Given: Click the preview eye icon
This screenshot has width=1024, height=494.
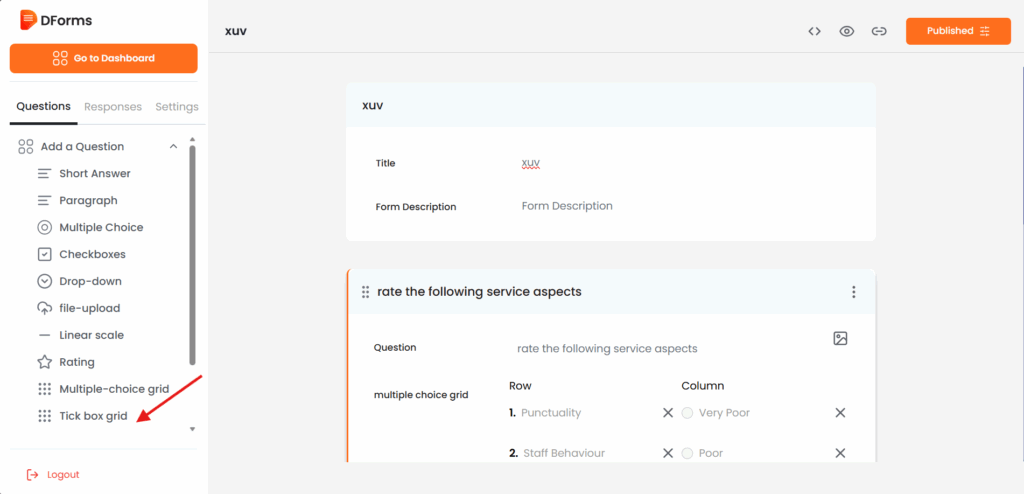Looking at the screenshot, I should click(x=847, y=31).
